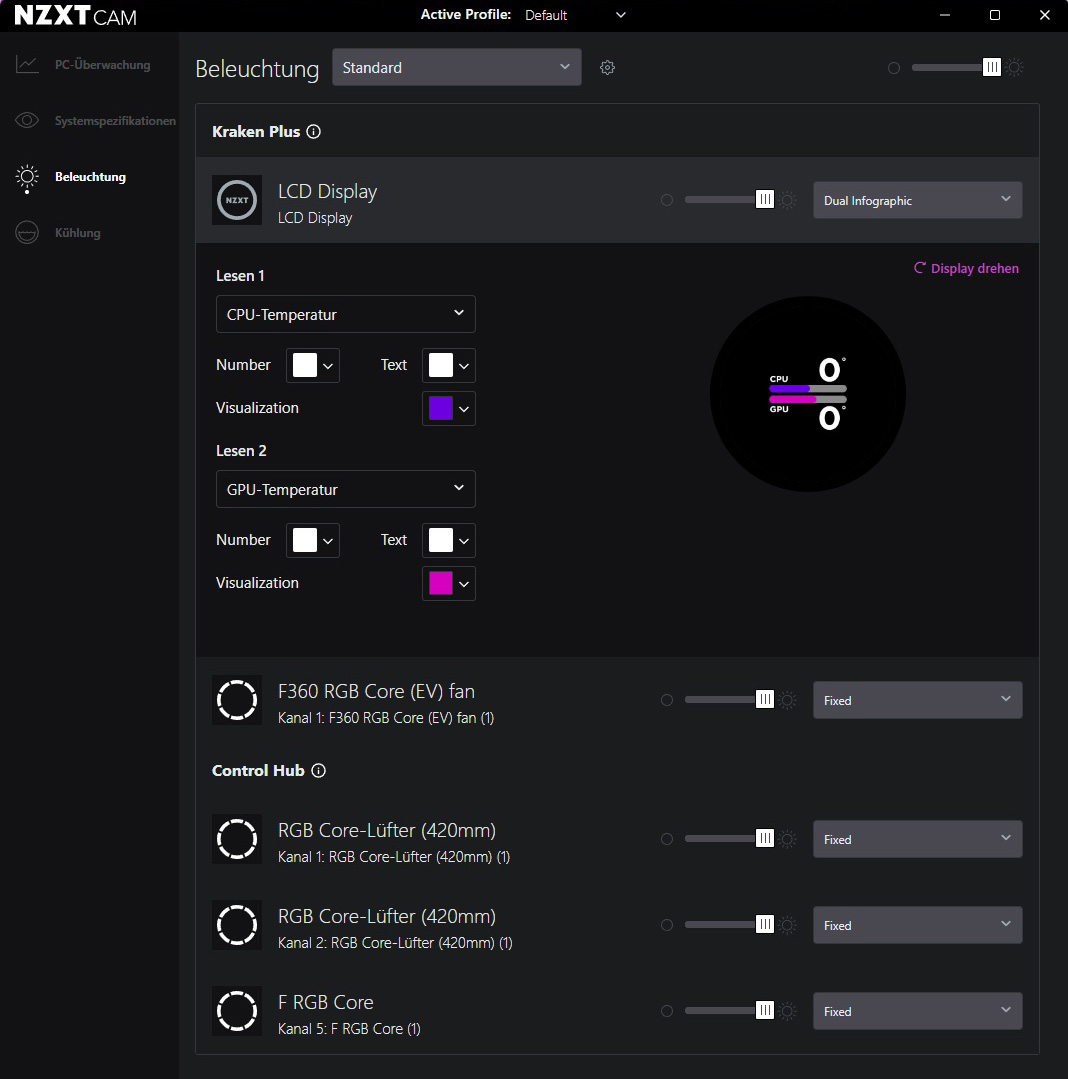
Task: Click the Lesen 2 label
Action: coord(241,451)
